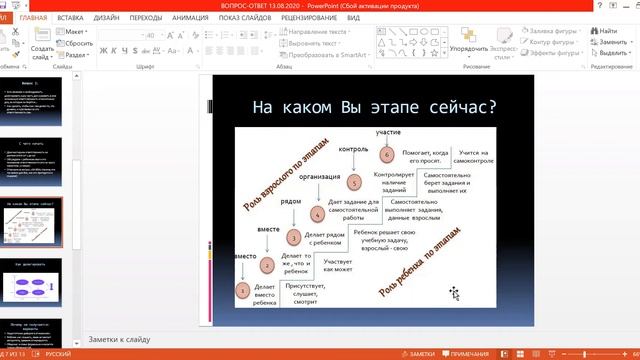Toggle text shadow S button
640x360 pixels.
coord(135,51)
